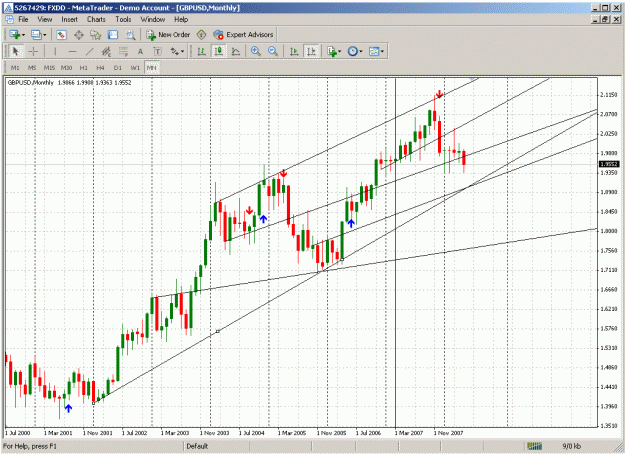Switch chart to Line Chart style

click(x=236, y=51)
